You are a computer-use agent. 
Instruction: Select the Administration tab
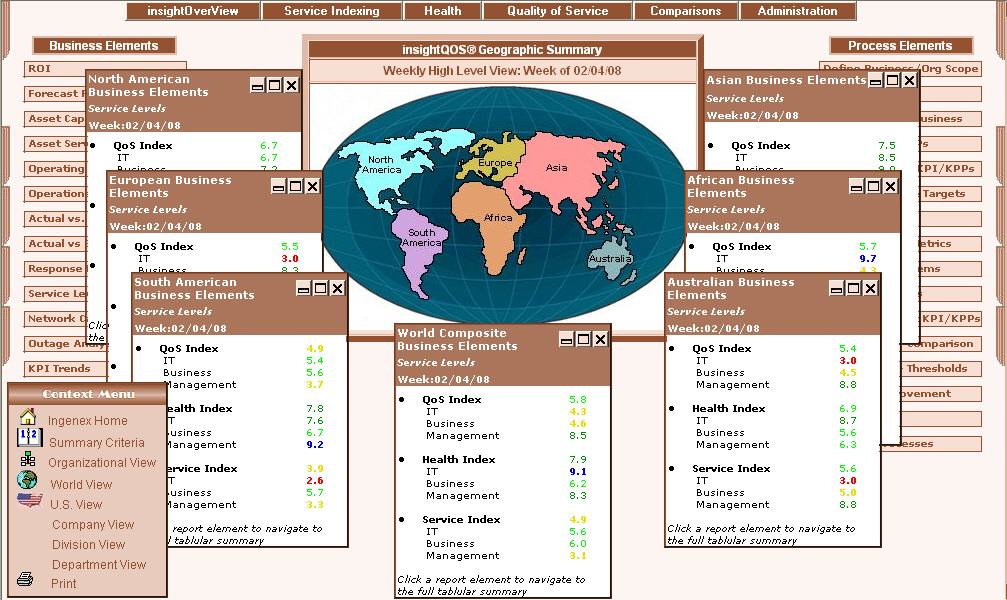coord(797,11)
